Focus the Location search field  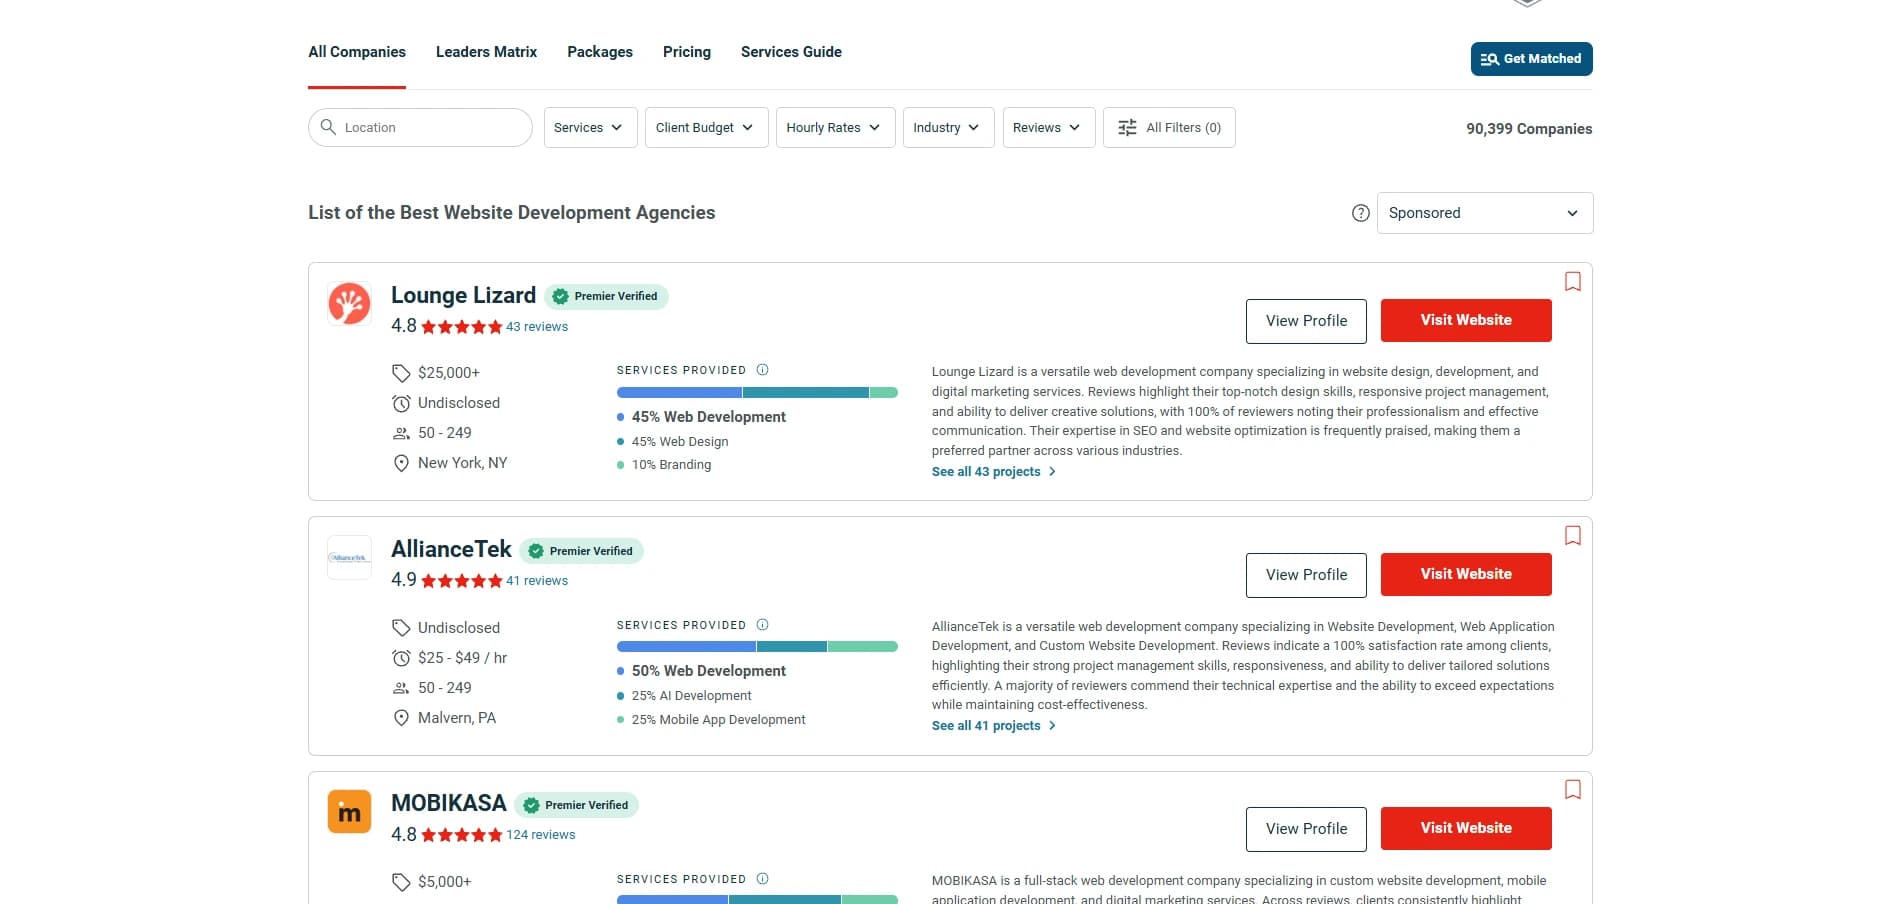click(420, 128)
